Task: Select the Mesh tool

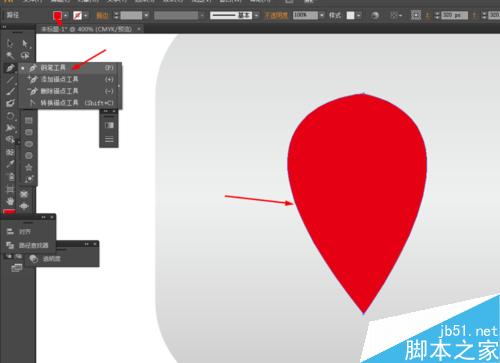Action: (10, 152)
